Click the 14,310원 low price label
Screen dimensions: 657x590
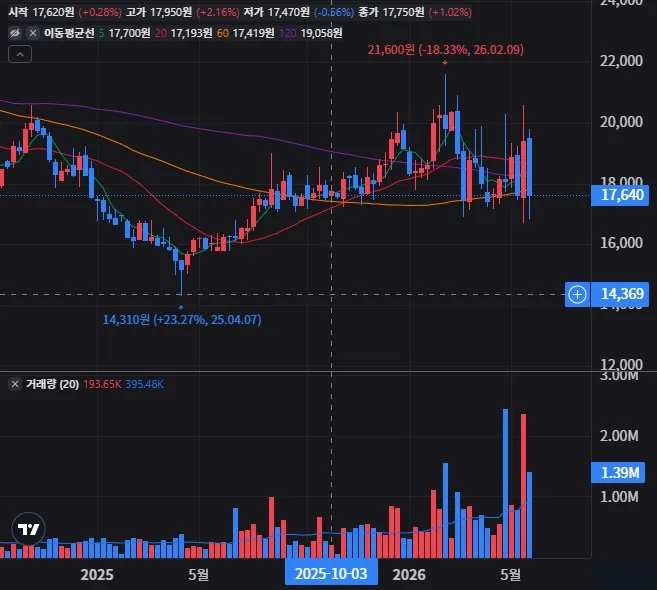[182, 320]
